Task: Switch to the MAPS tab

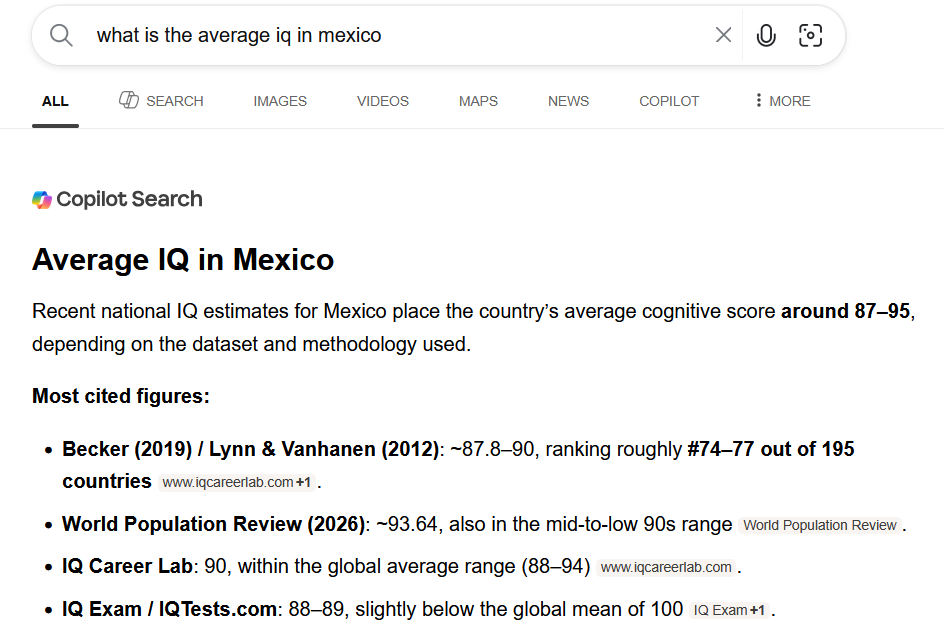Action: pos(478,101)
